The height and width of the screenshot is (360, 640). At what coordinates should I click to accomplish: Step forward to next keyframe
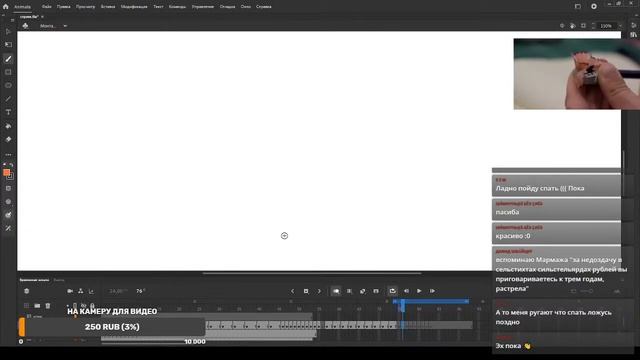pyautogui.click(x=319, y=291)
